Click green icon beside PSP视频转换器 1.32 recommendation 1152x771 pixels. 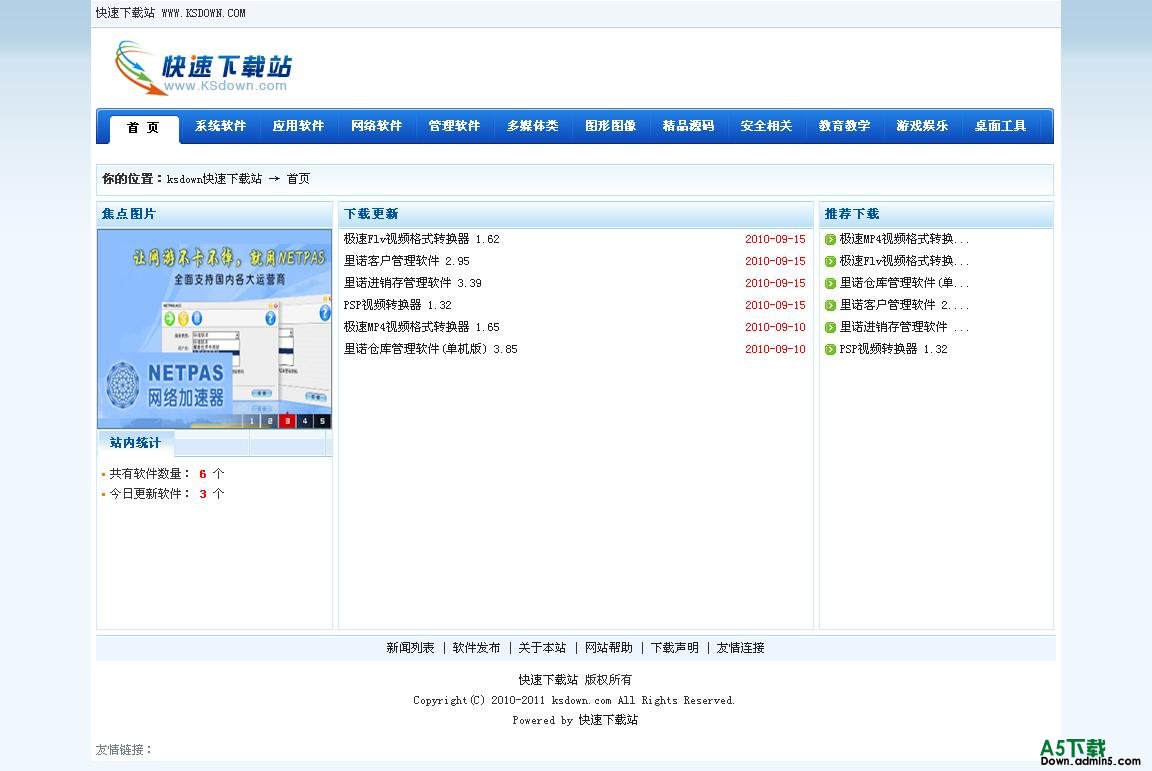pos(830,349)
